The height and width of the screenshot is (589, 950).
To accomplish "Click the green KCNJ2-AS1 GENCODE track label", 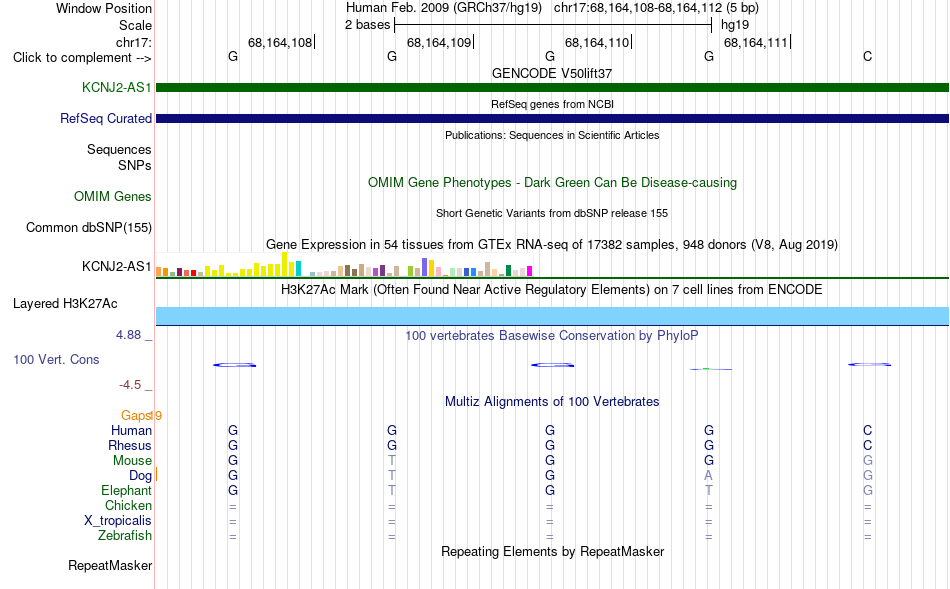I will pos(116,87).
